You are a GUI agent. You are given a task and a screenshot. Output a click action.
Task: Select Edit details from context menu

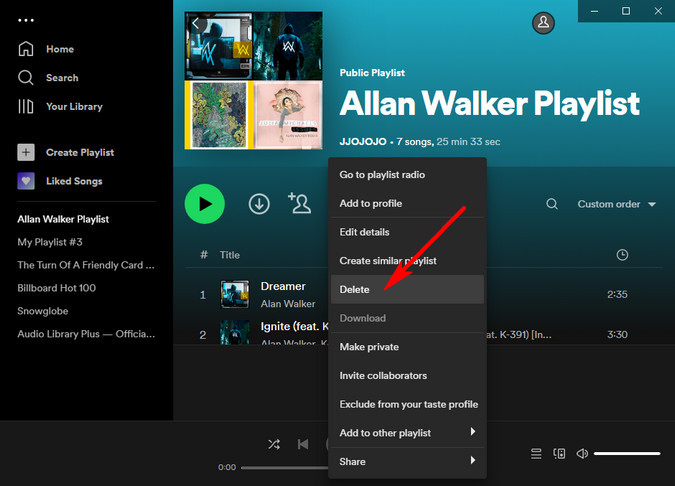[407, 232]
